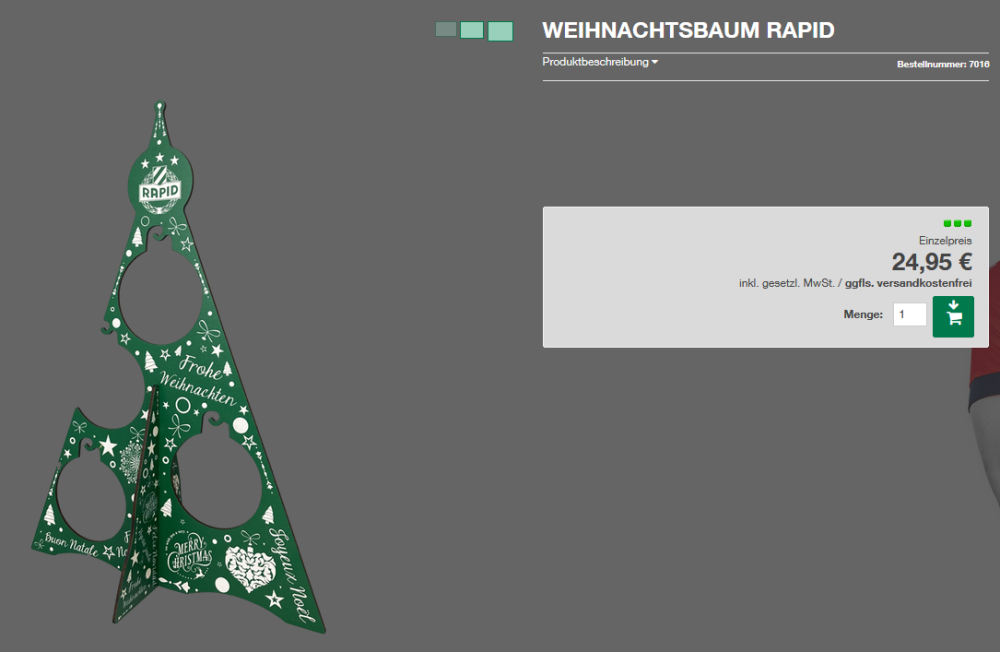Select the medium image size square

coord(472,30)
